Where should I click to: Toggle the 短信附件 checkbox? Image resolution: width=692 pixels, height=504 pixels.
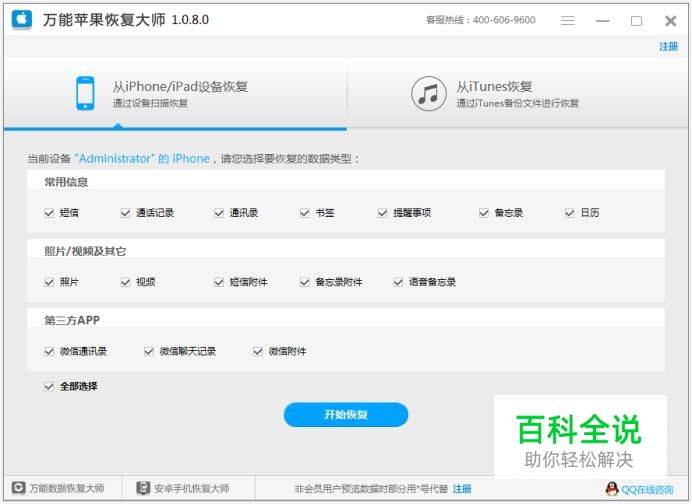click(219, 282)
